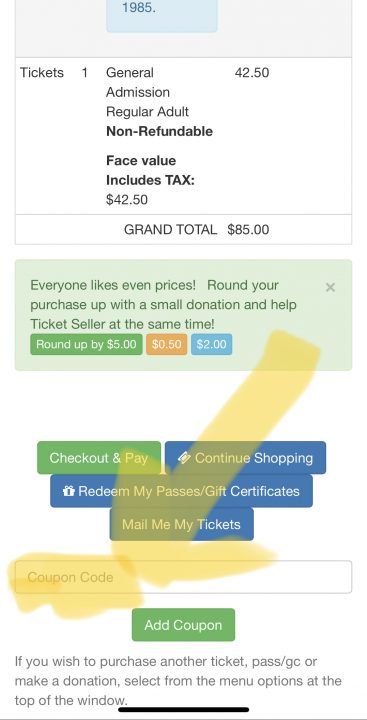The image size is (367, 720).
Task: Pick the orange $0.50 donation option
Action: tap(167, 344)
